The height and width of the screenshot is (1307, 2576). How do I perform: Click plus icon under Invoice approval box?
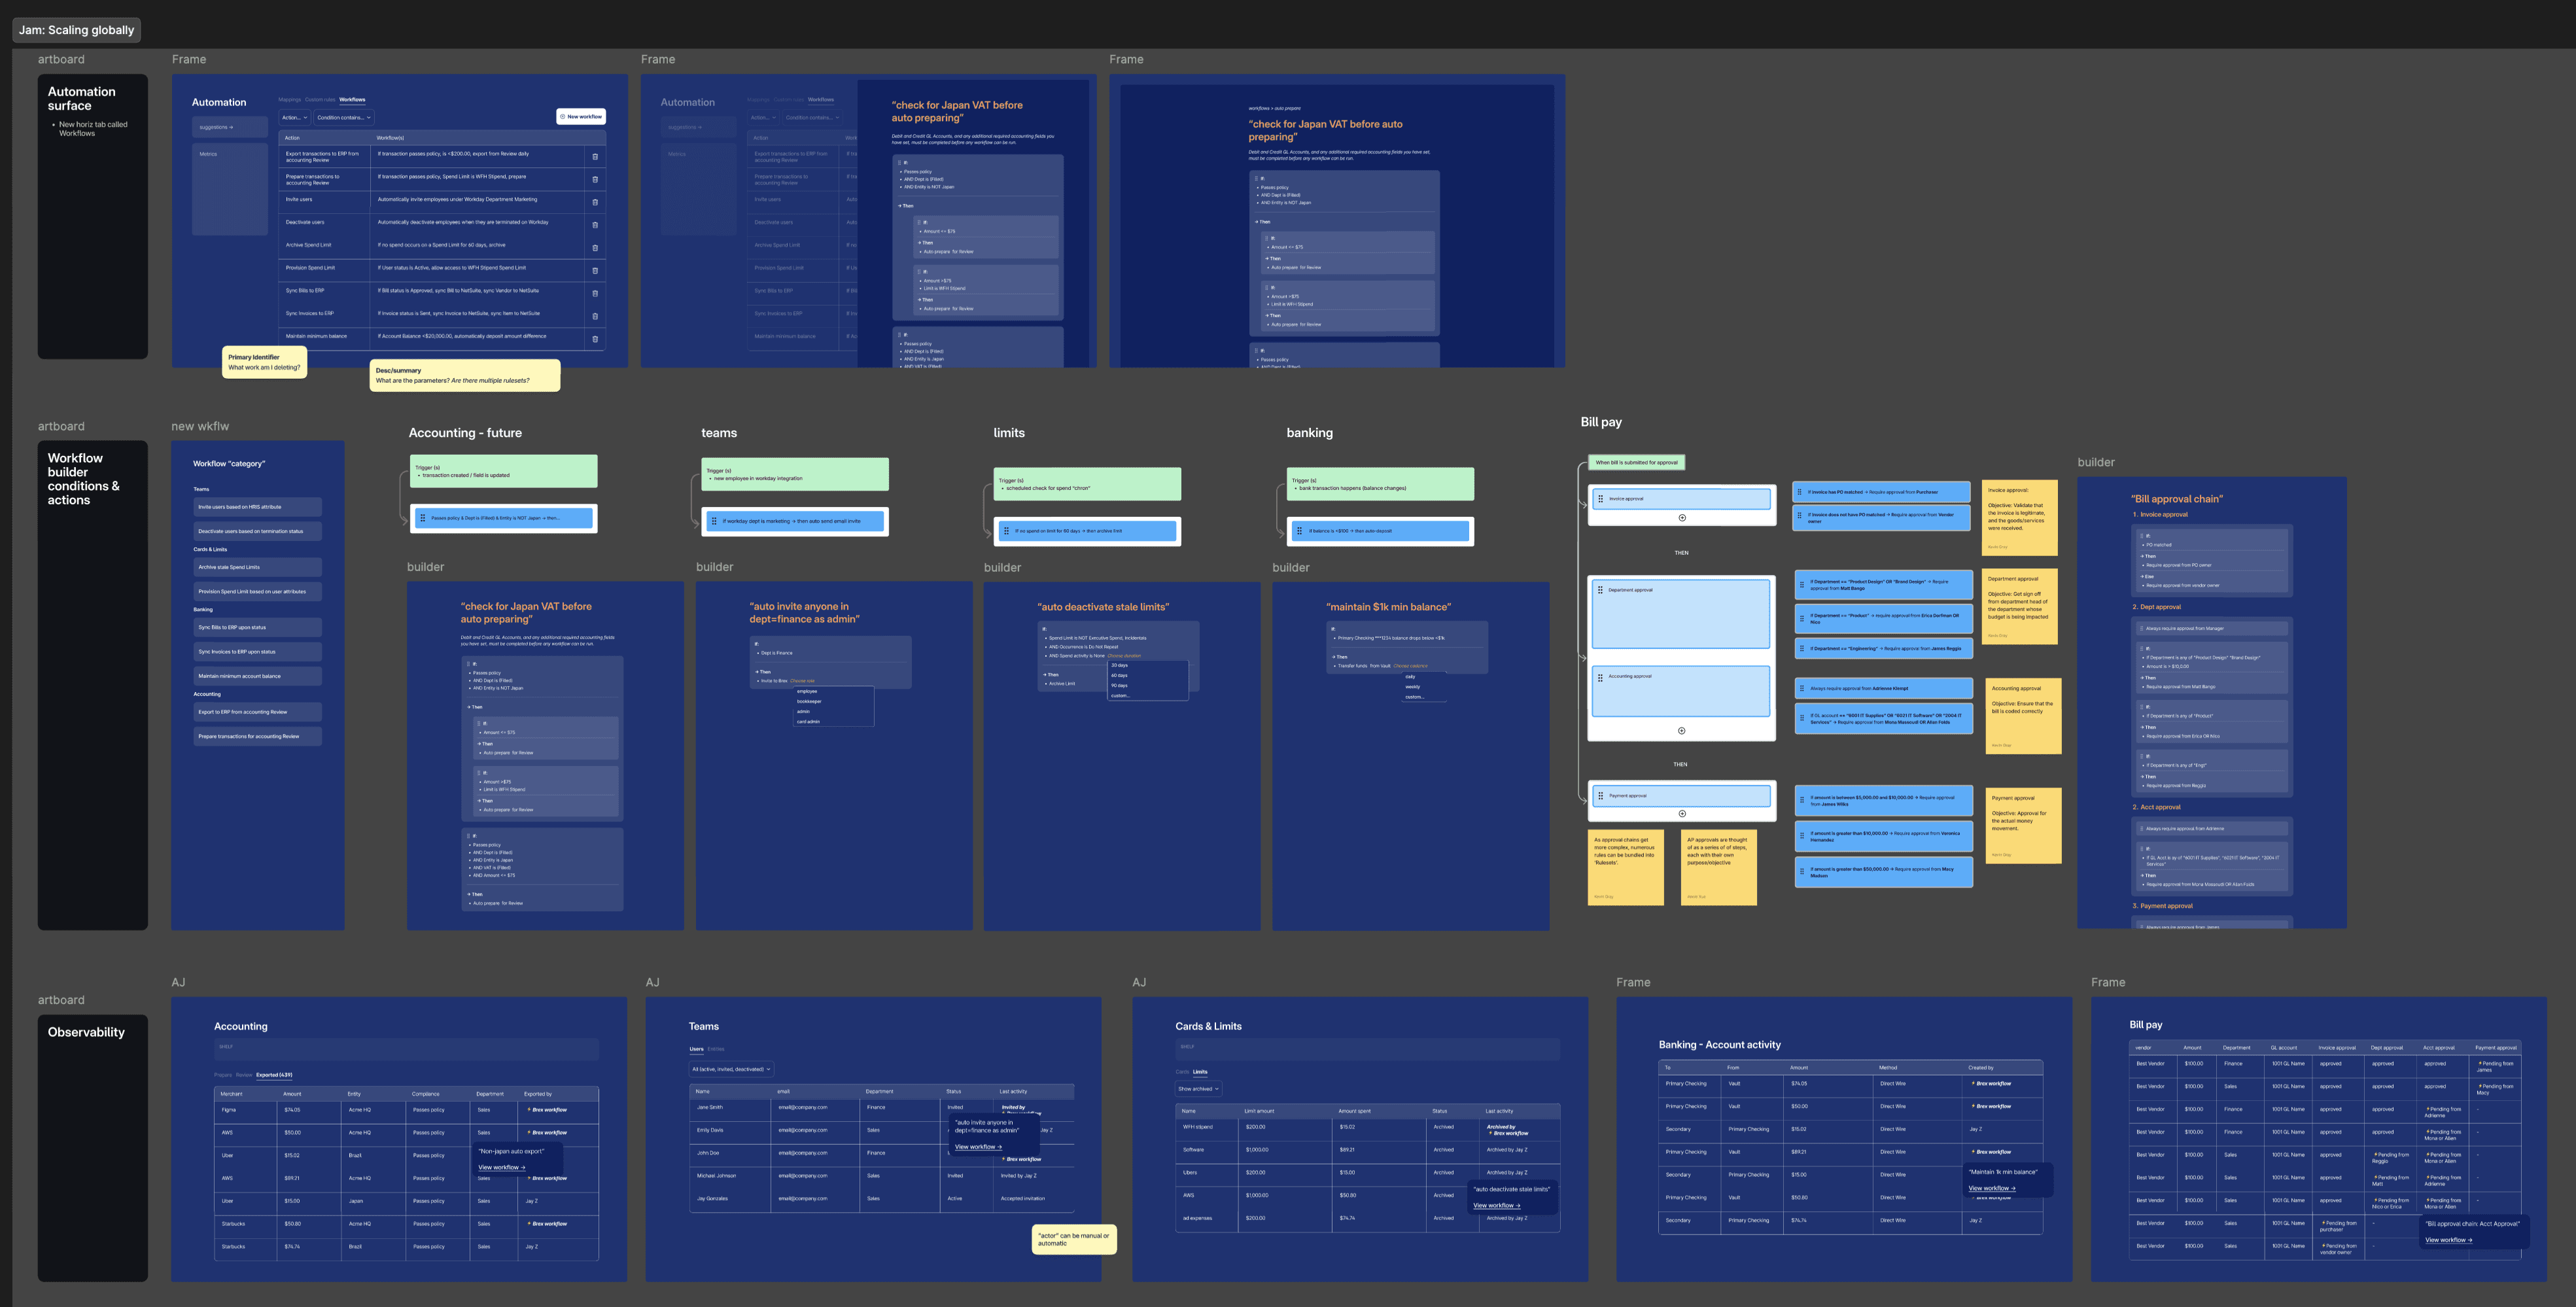coord(1682,517)
